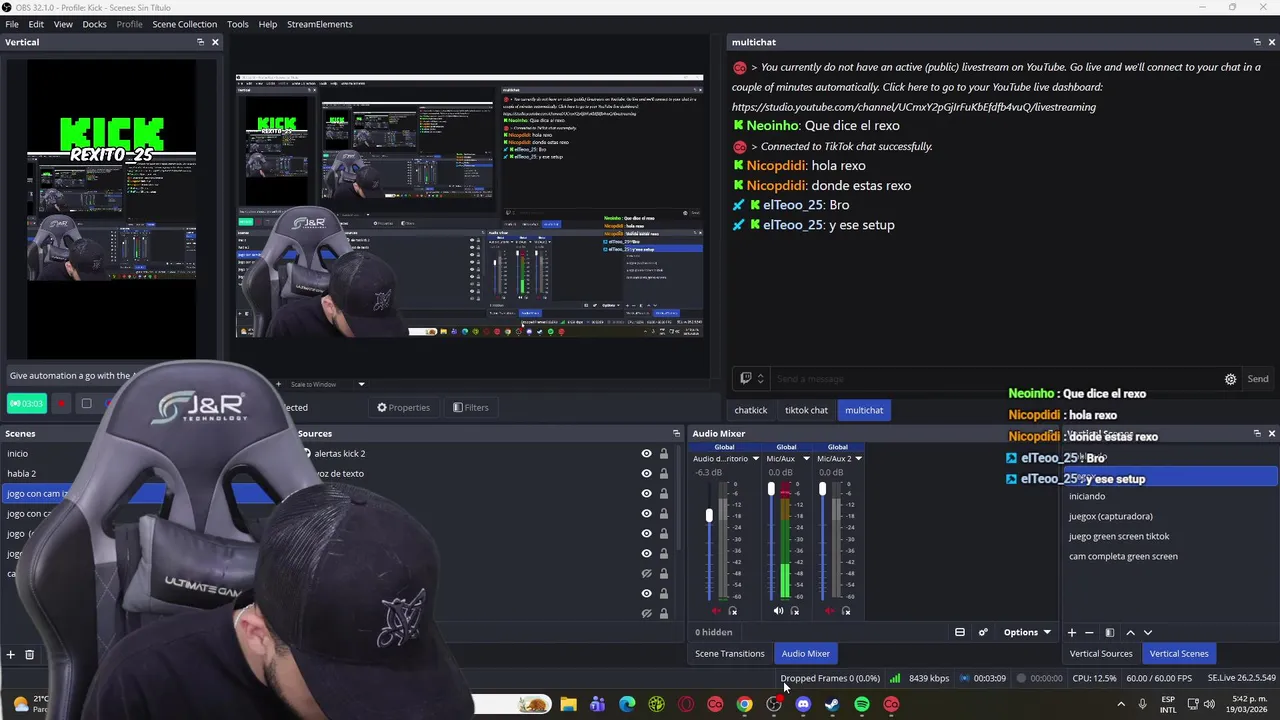Open Steam from the taskbar
Viewport: 1280px width, 720px height.
click(832, 704)
